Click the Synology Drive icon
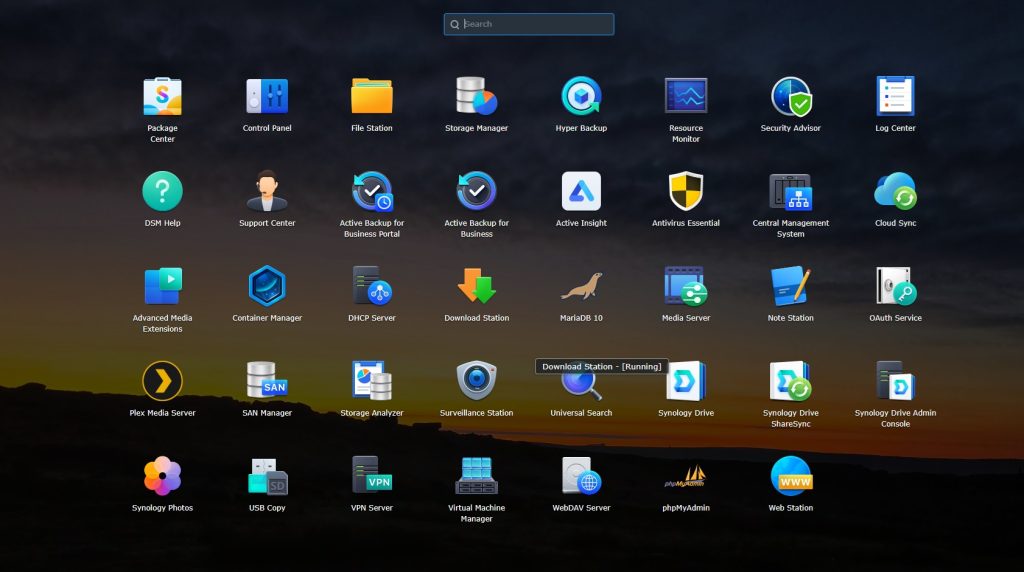The height and width of the screenshot is (572, 1024). (686, 381)
